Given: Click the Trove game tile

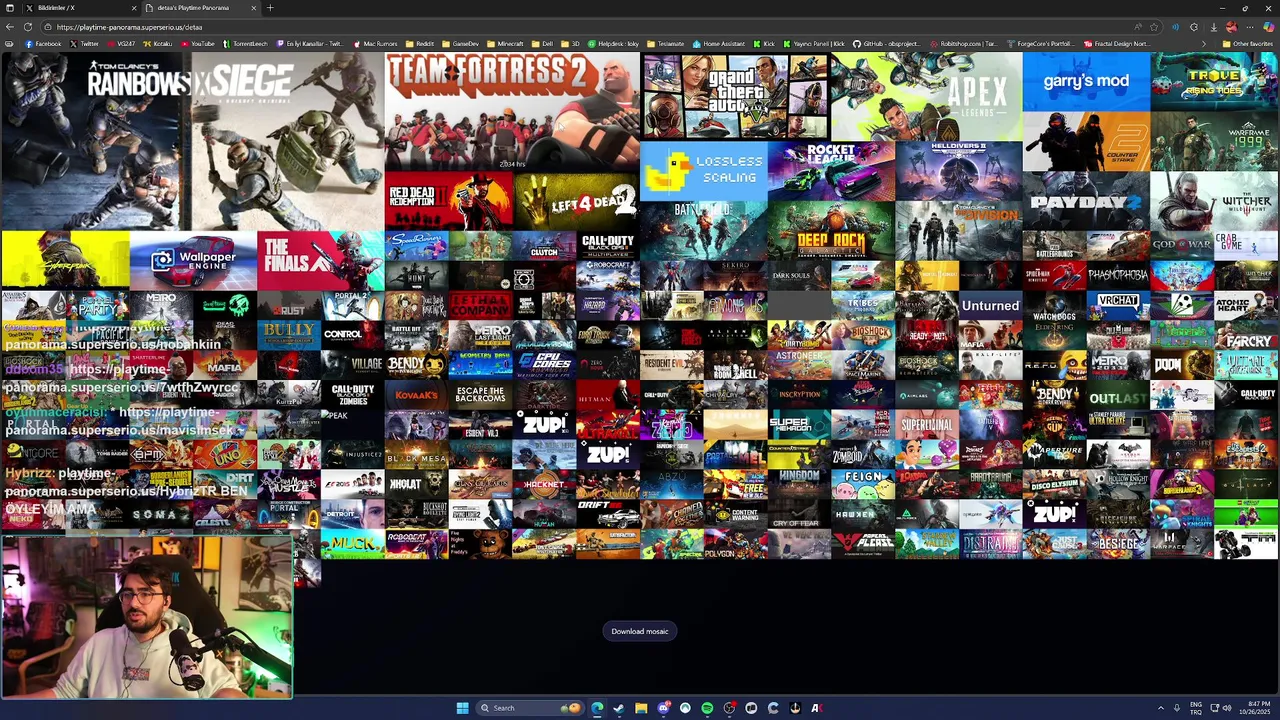Looking at the screenshot, I should click(1214, 81).
